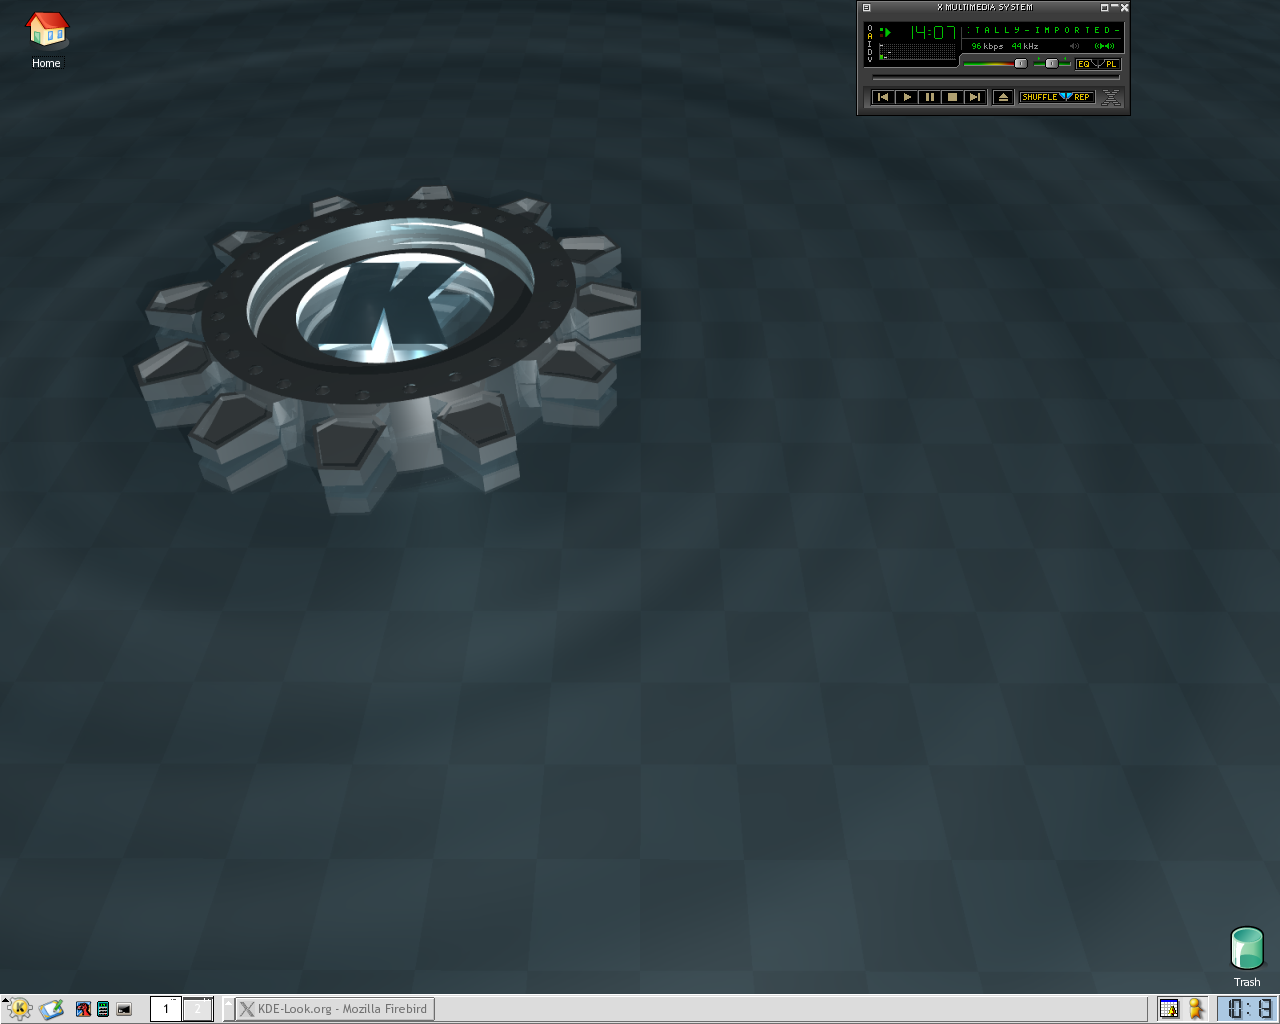Image resolution: width=1280 pixels, height=1024 pixels.
Task: Click the panel clock display
Action: (1248, 1009)
